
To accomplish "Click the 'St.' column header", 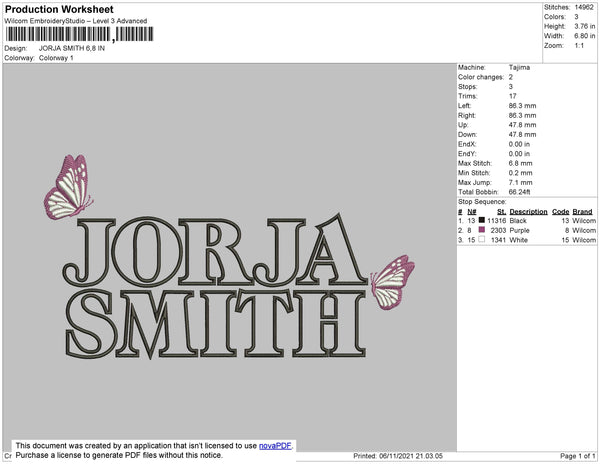I will pyautogui.click(x=501, y=212).
